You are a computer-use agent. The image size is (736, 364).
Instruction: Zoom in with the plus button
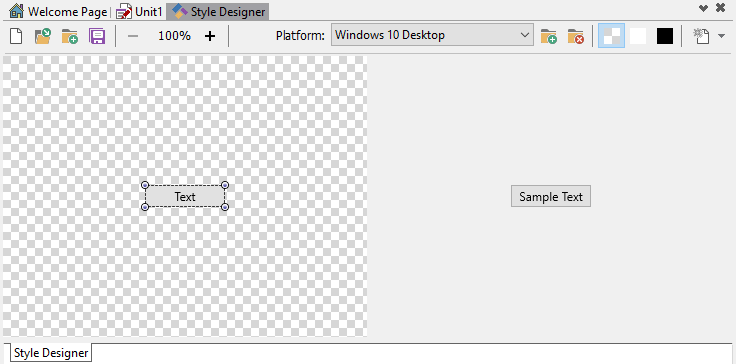pyautogui.click(x=210, y=36)
